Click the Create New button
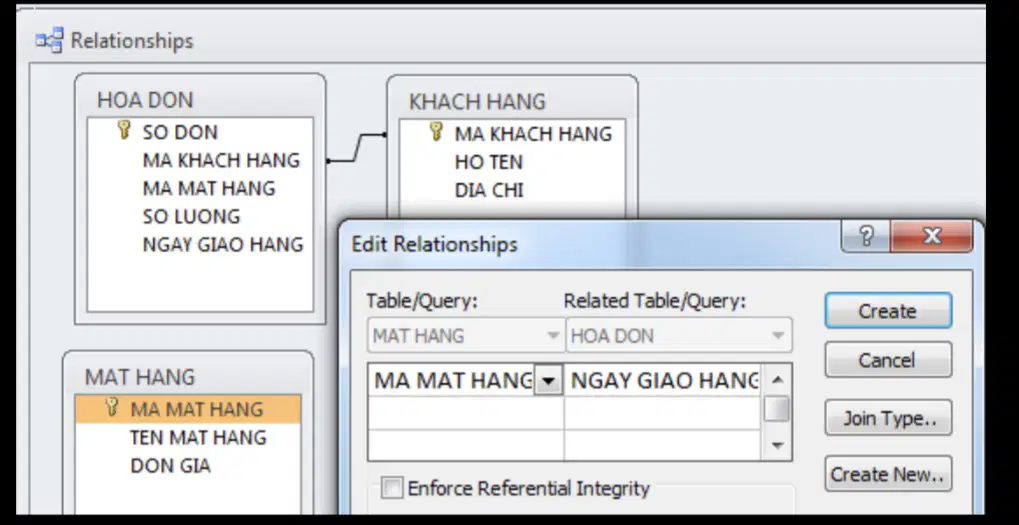Viewport: 1019px width, 525px height. 888,474
